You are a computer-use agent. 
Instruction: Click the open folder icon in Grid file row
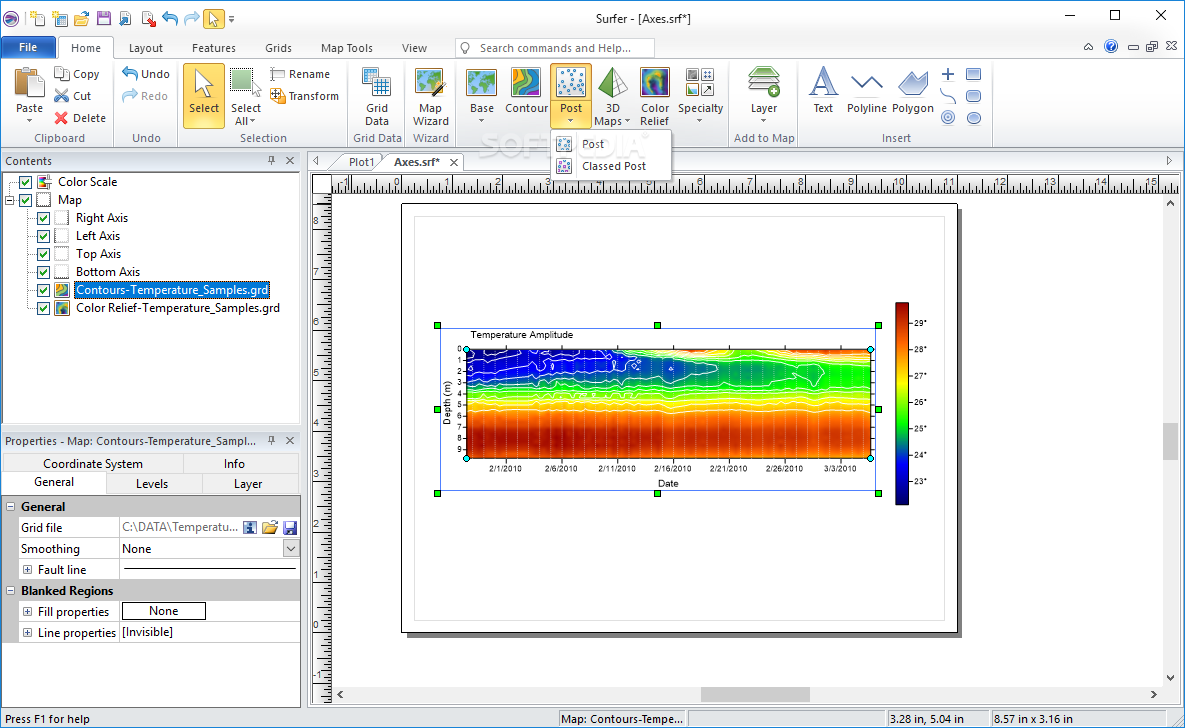click(270, 528)
